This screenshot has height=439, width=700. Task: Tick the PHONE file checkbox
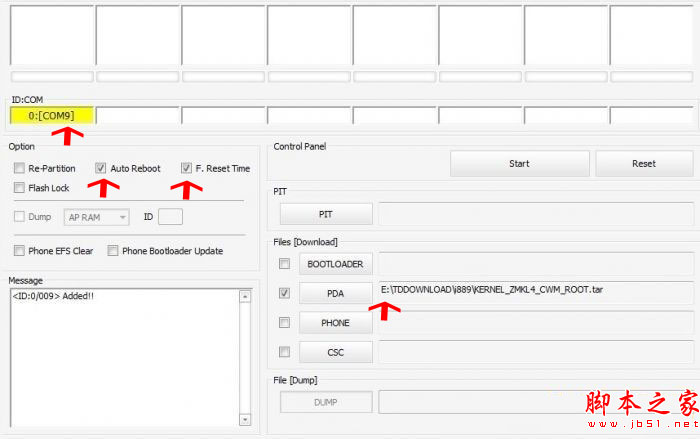(x=284, y=322)
